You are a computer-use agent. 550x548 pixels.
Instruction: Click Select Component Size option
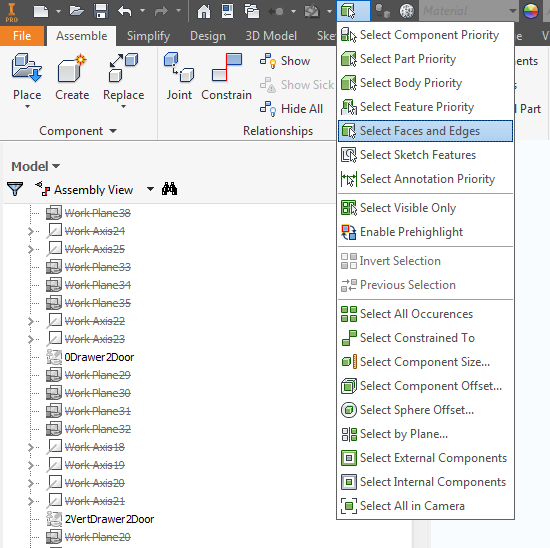click(425, 362)
